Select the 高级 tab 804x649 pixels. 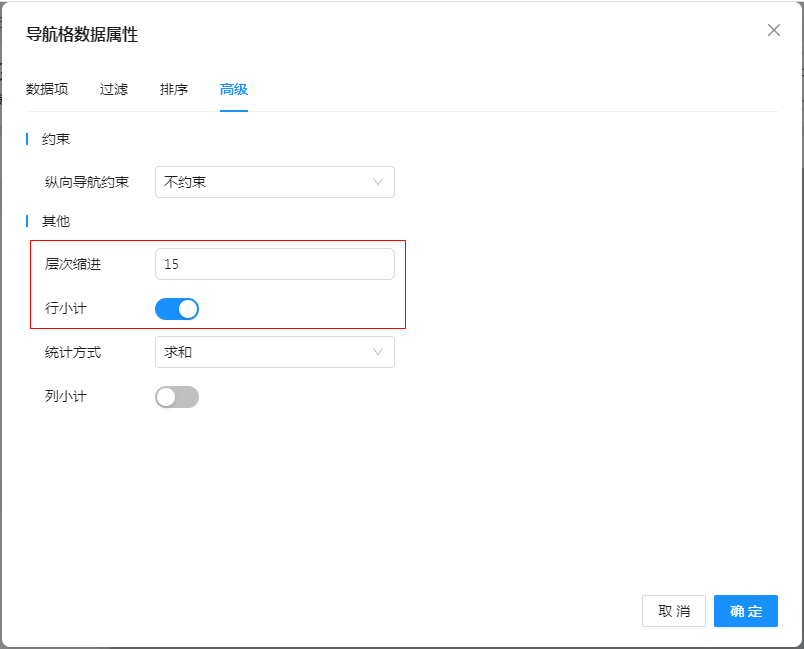point(234,89)
